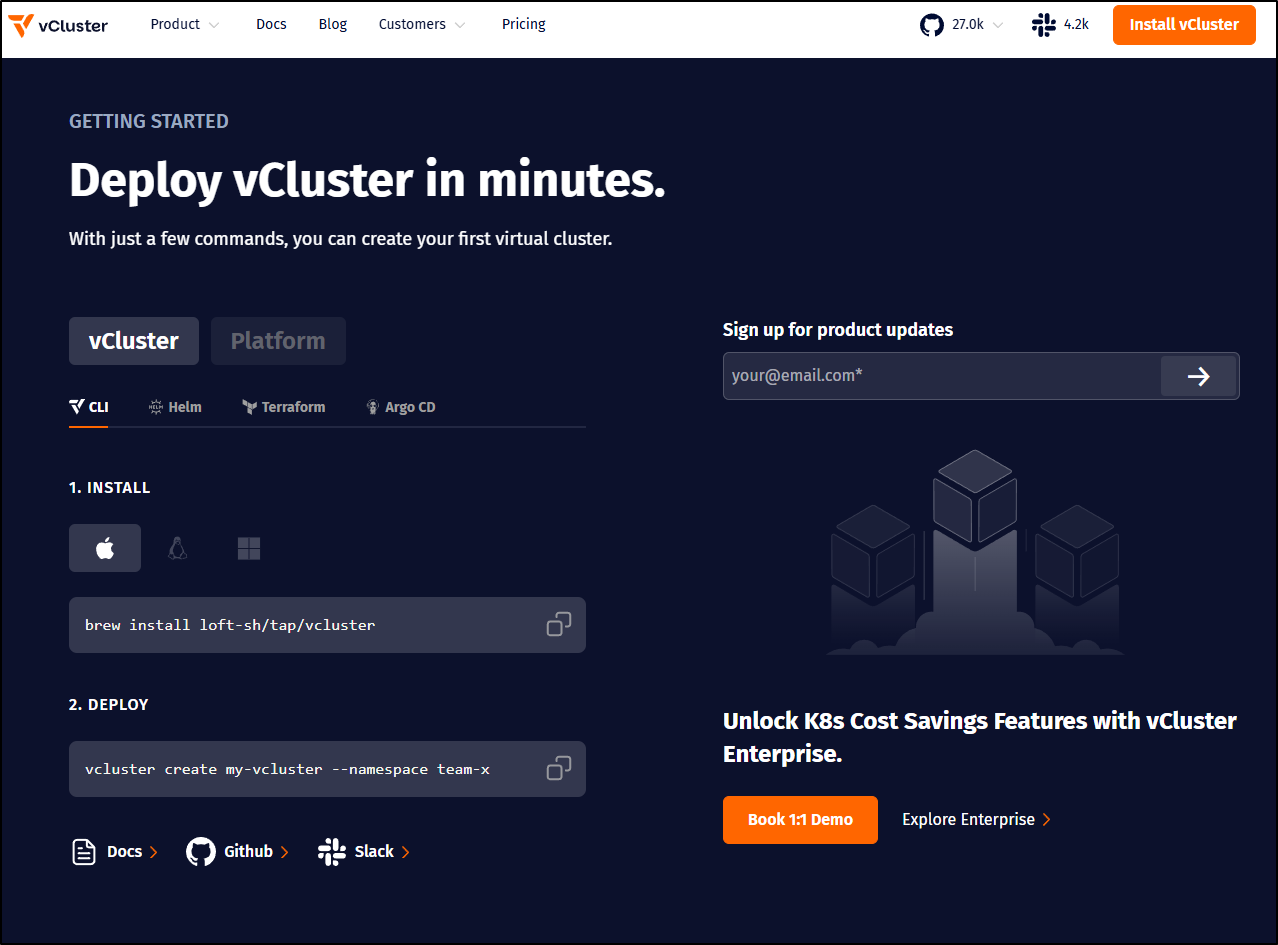Open the Github link below the commands
1278x945 pixels.
tap(238, 852)
